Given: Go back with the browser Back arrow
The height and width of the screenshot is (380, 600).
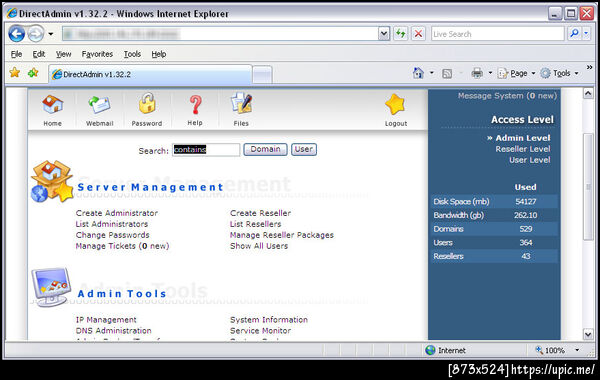Looking at the screenshot, I should [x=16, y=34].
